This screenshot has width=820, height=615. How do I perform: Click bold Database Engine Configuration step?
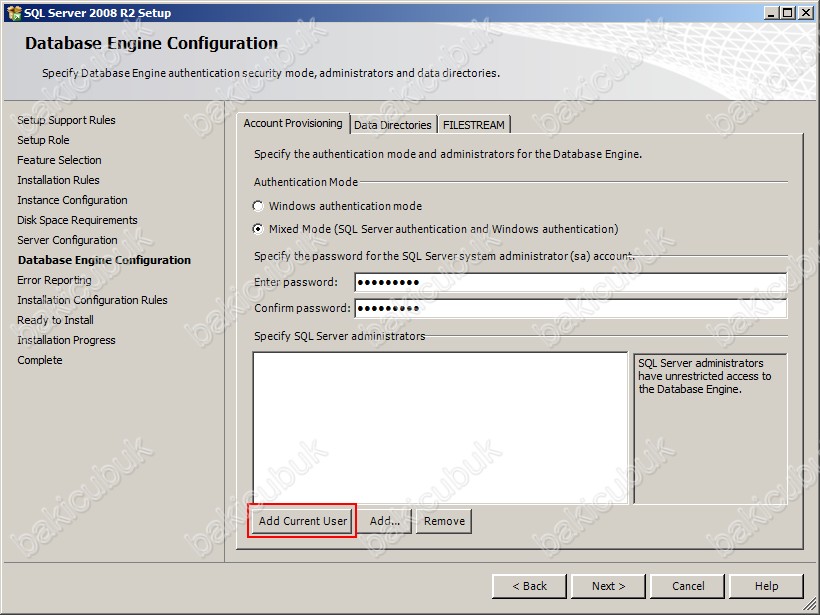[105, 260]
